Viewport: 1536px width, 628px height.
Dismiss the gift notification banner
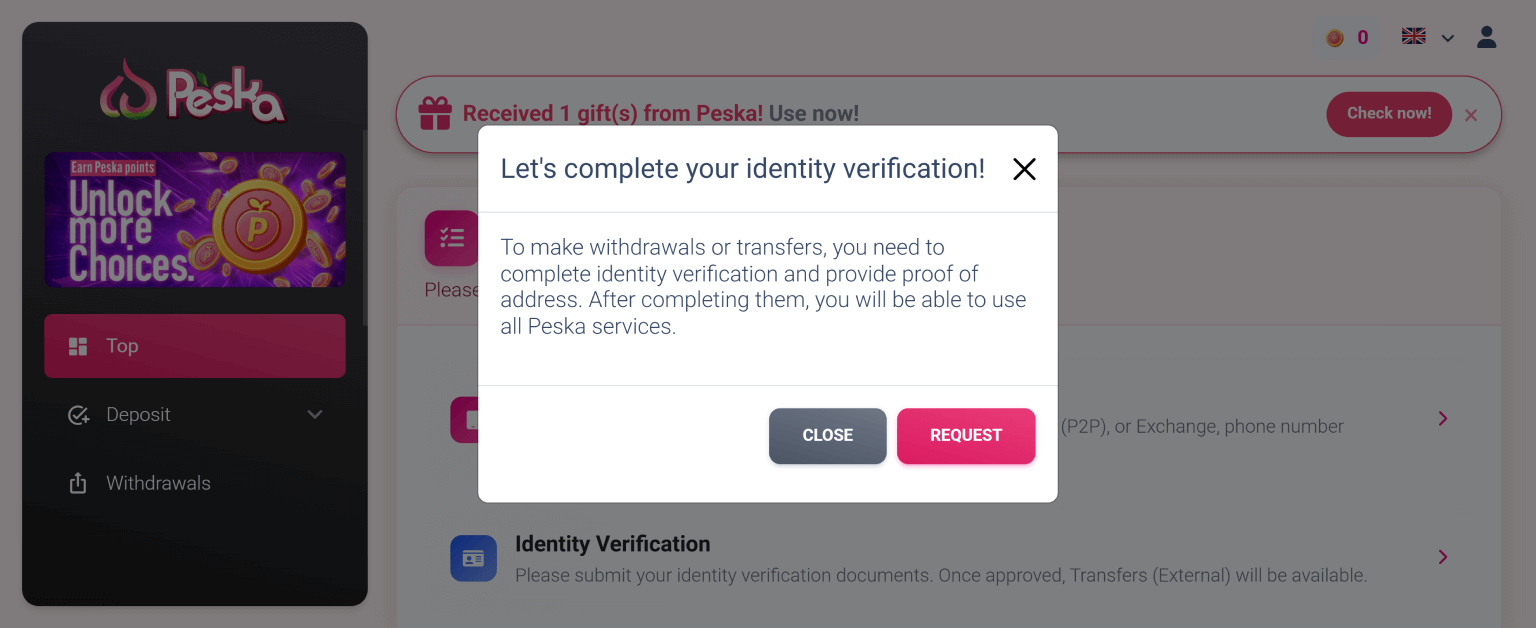coord(1471,115)
